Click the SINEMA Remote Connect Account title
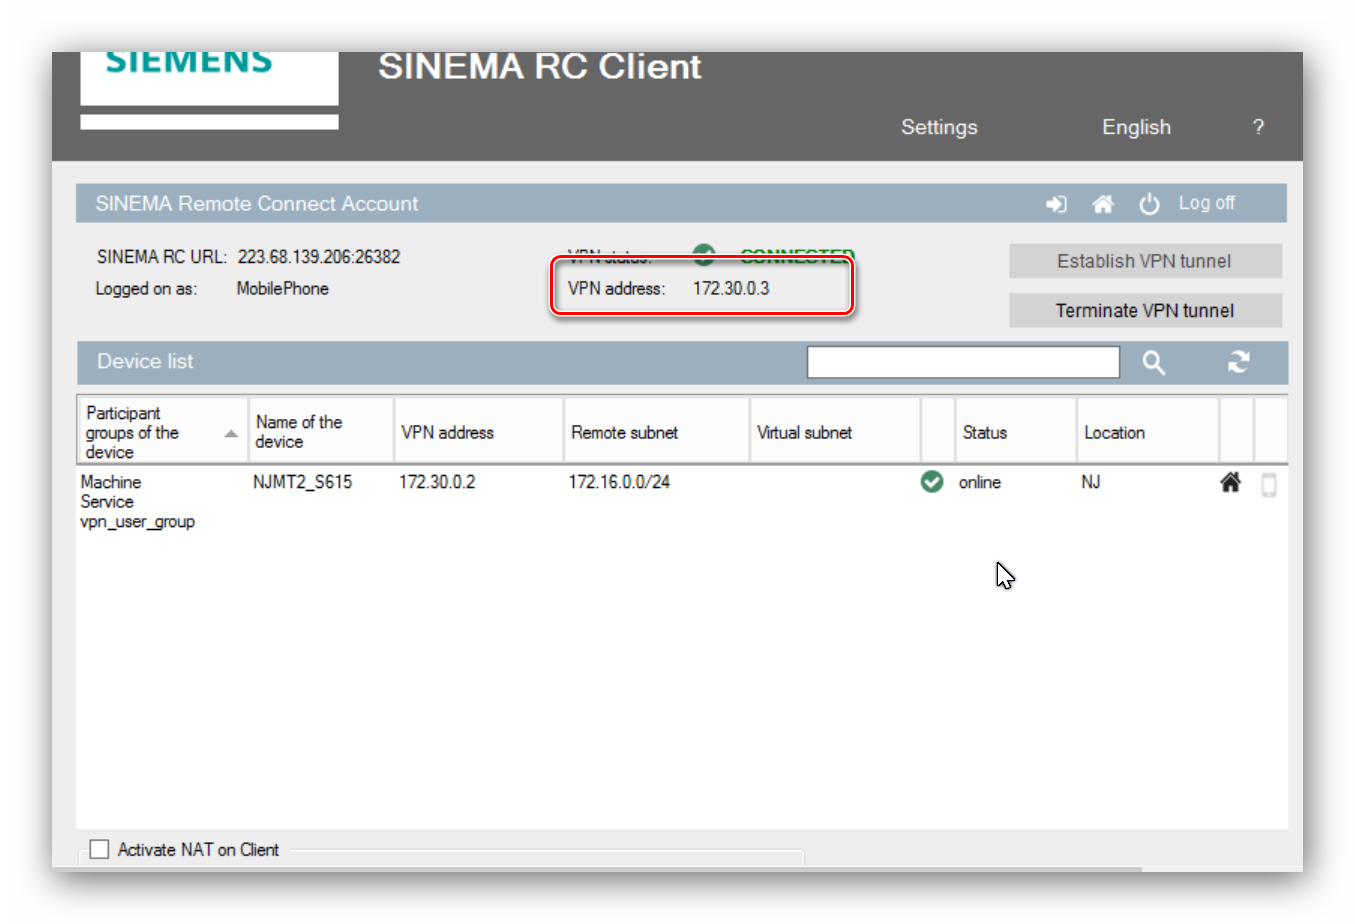The image size is (1355, 924). pyautogui.click(x=257, y=204)
